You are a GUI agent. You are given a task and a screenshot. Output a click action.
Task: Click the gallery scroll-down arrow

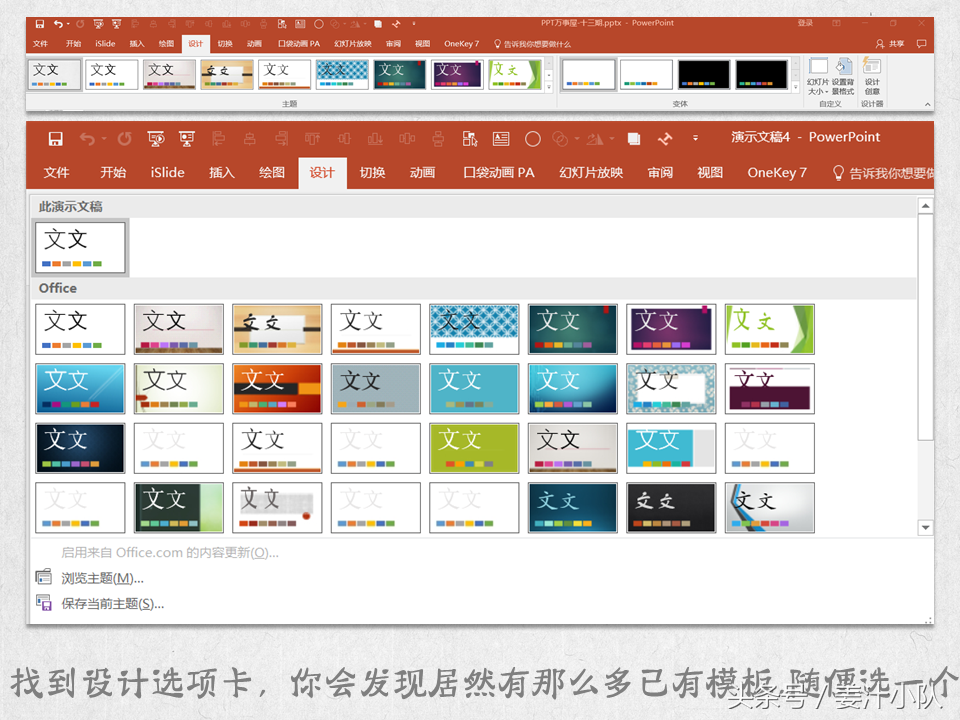(925, 527)
